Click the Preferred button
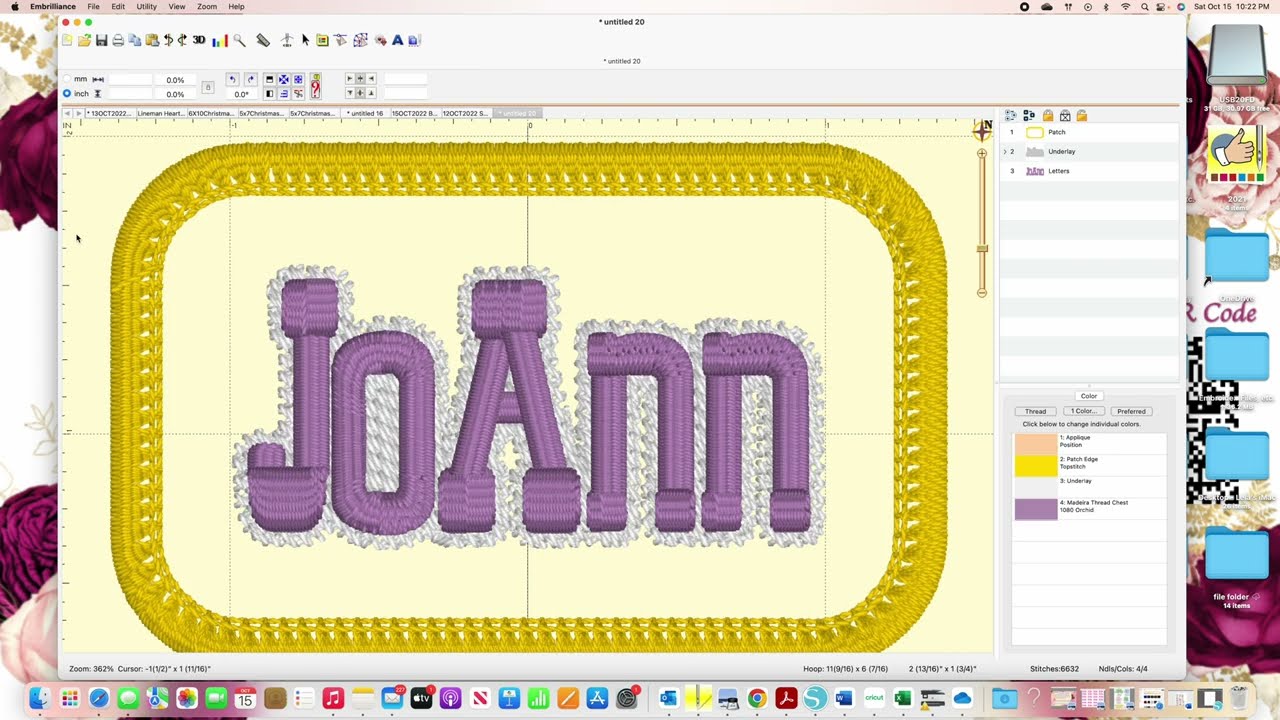The height and width of the screenshot is (720, 1280). coord(1131,411)
